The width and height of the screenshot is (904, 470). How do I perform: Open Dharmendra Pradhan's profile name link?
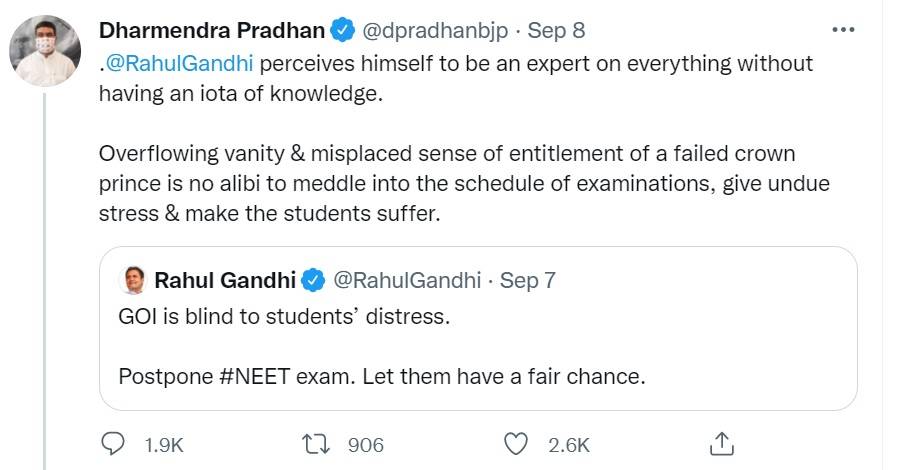[212, 31]
